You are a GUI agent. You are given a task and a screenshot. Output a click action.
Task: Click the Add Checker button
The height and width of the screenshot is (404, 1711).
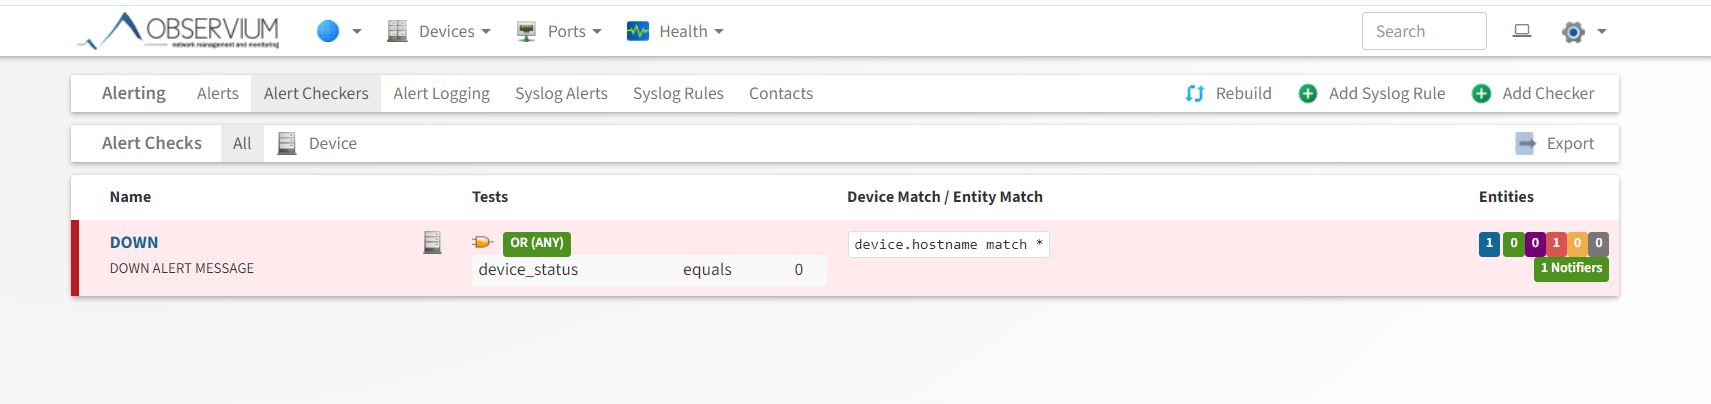(x=1534, y=93)
